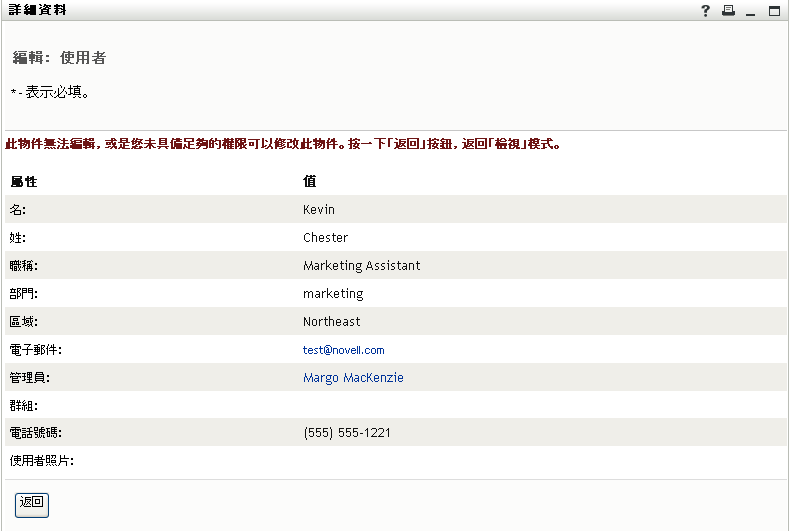Screen dimensions: 791x531
Task: Click the 電子郵件: attribute label
Action: coord(35,350)
